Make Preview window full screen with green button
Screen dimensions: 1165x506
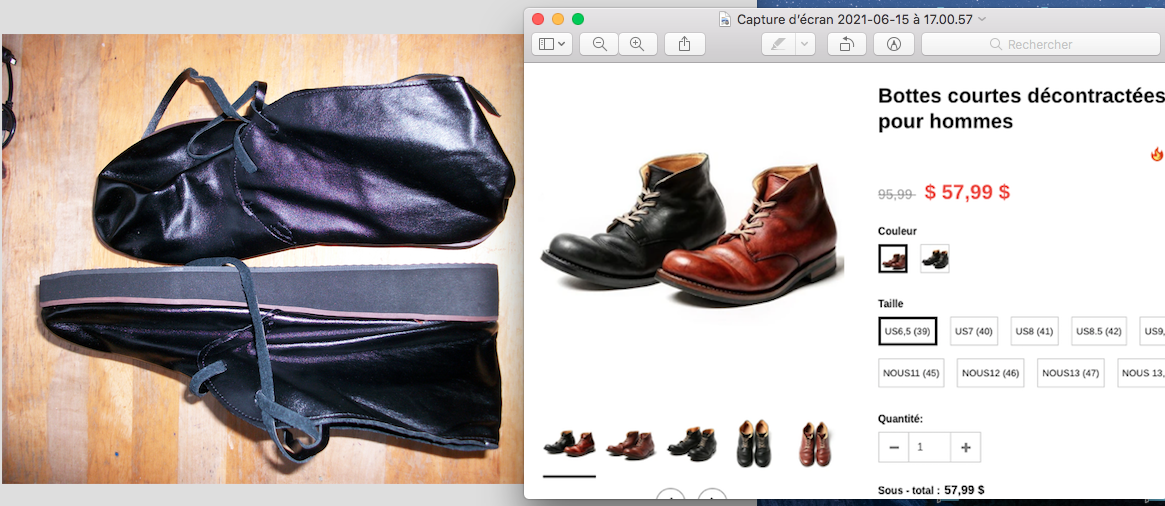tap(578, 19)
